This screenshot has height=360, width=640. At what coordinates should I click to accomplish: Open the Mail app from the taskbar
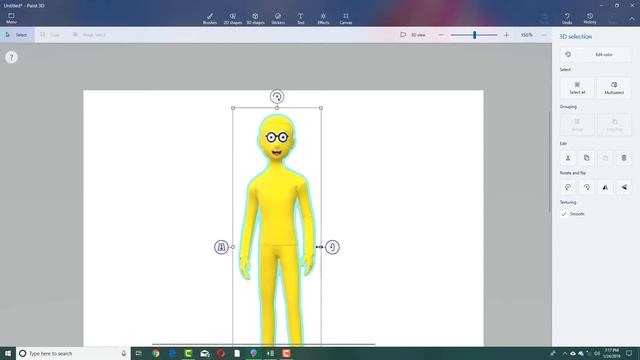205,353
